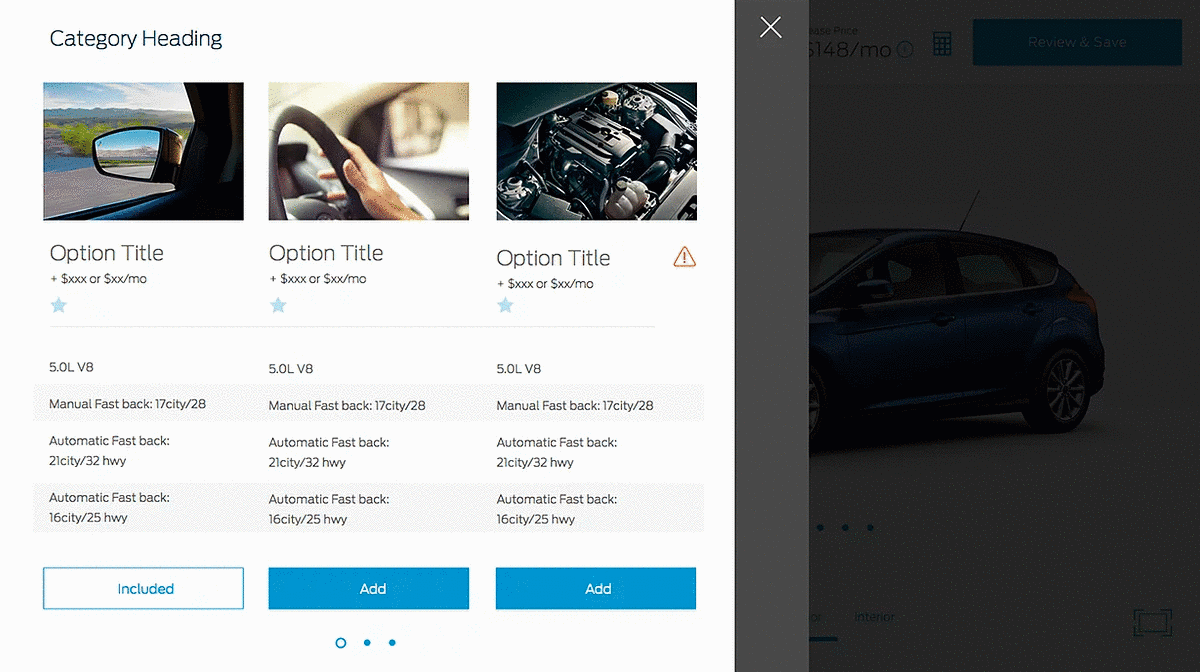Open the steering wheel thumbnail image
The width and height of the screenshot is (1200, 672).
369,151
